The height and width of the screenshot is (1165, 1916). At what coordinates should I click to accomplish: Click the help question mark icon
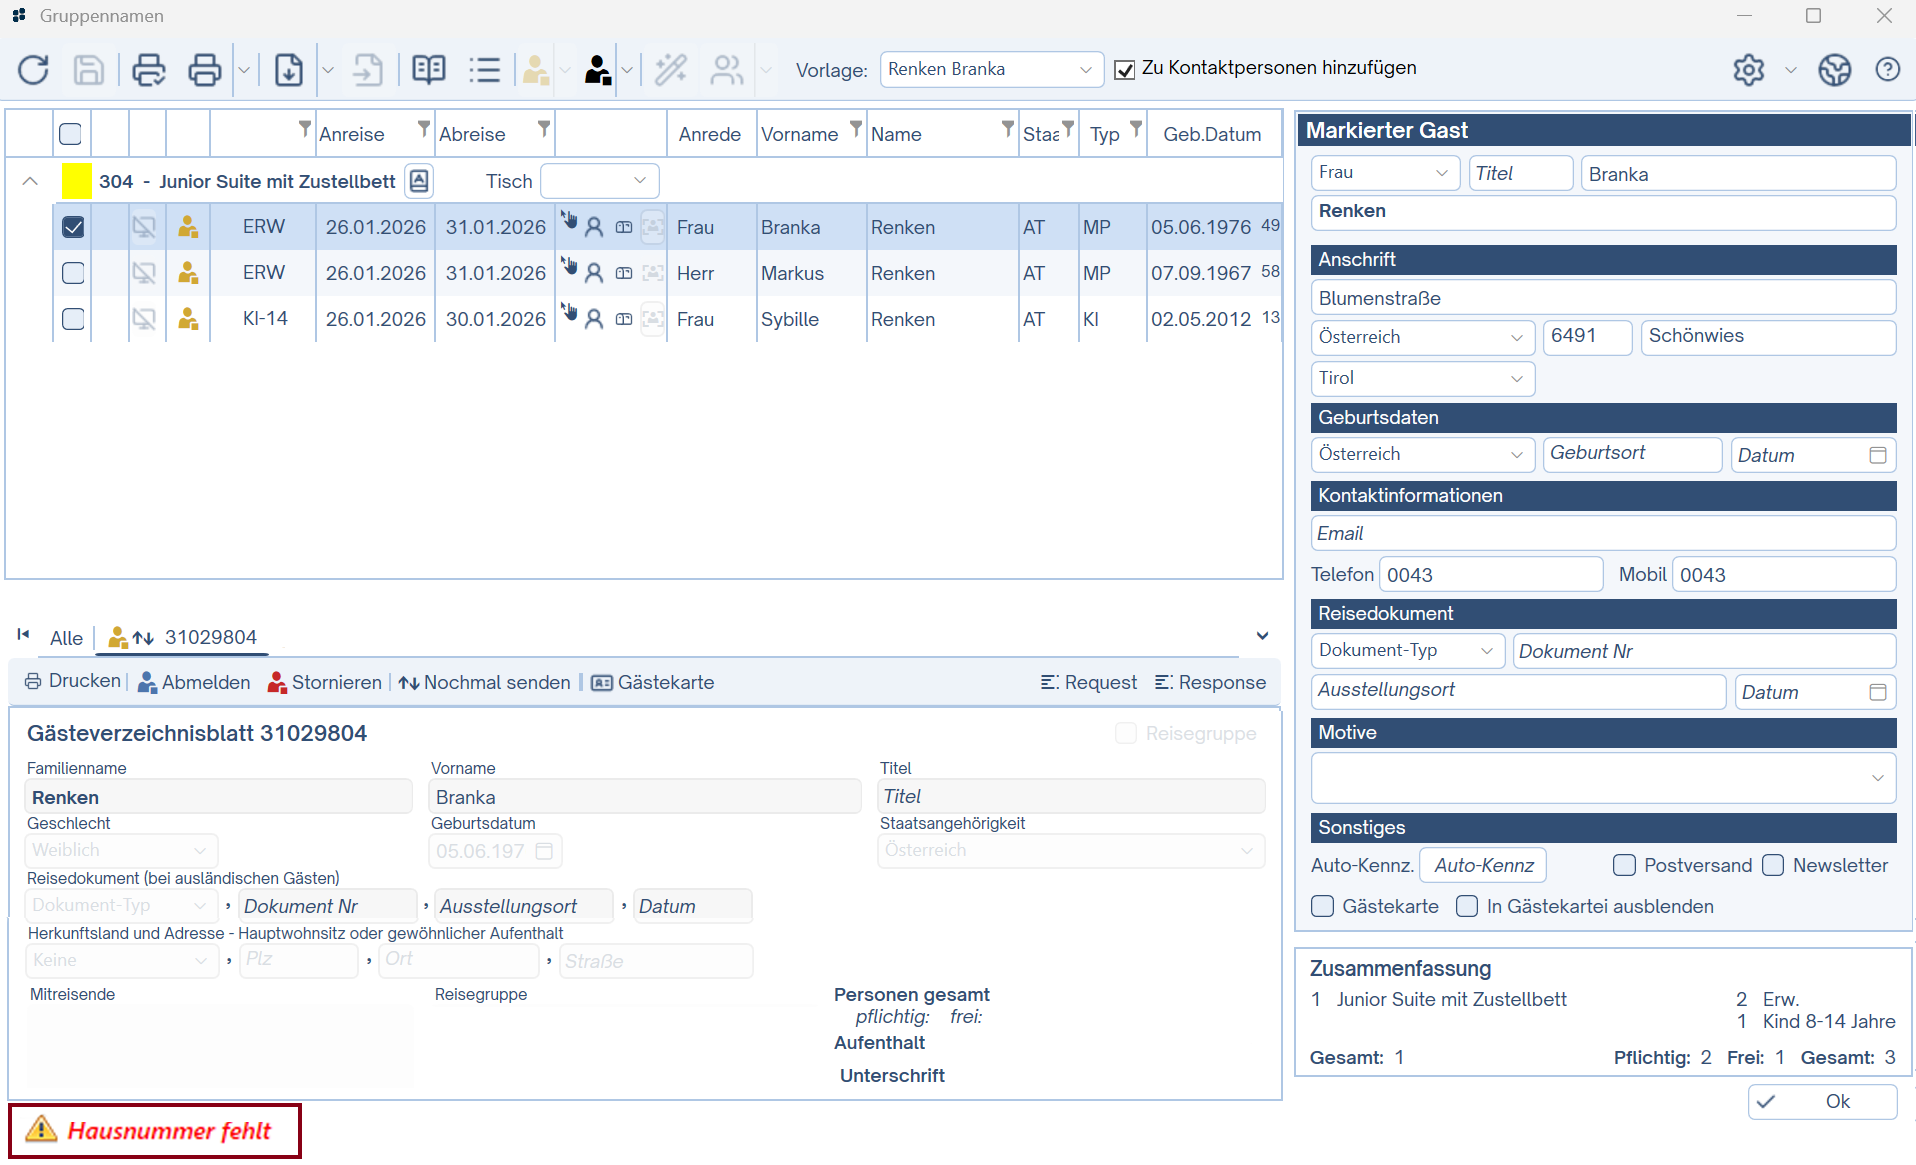[1887, 70]
